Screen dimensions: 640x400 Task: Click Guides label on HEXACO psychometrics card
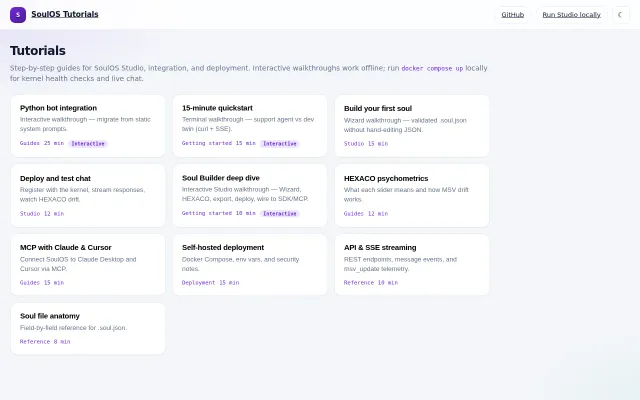click(x=353, y=213)
